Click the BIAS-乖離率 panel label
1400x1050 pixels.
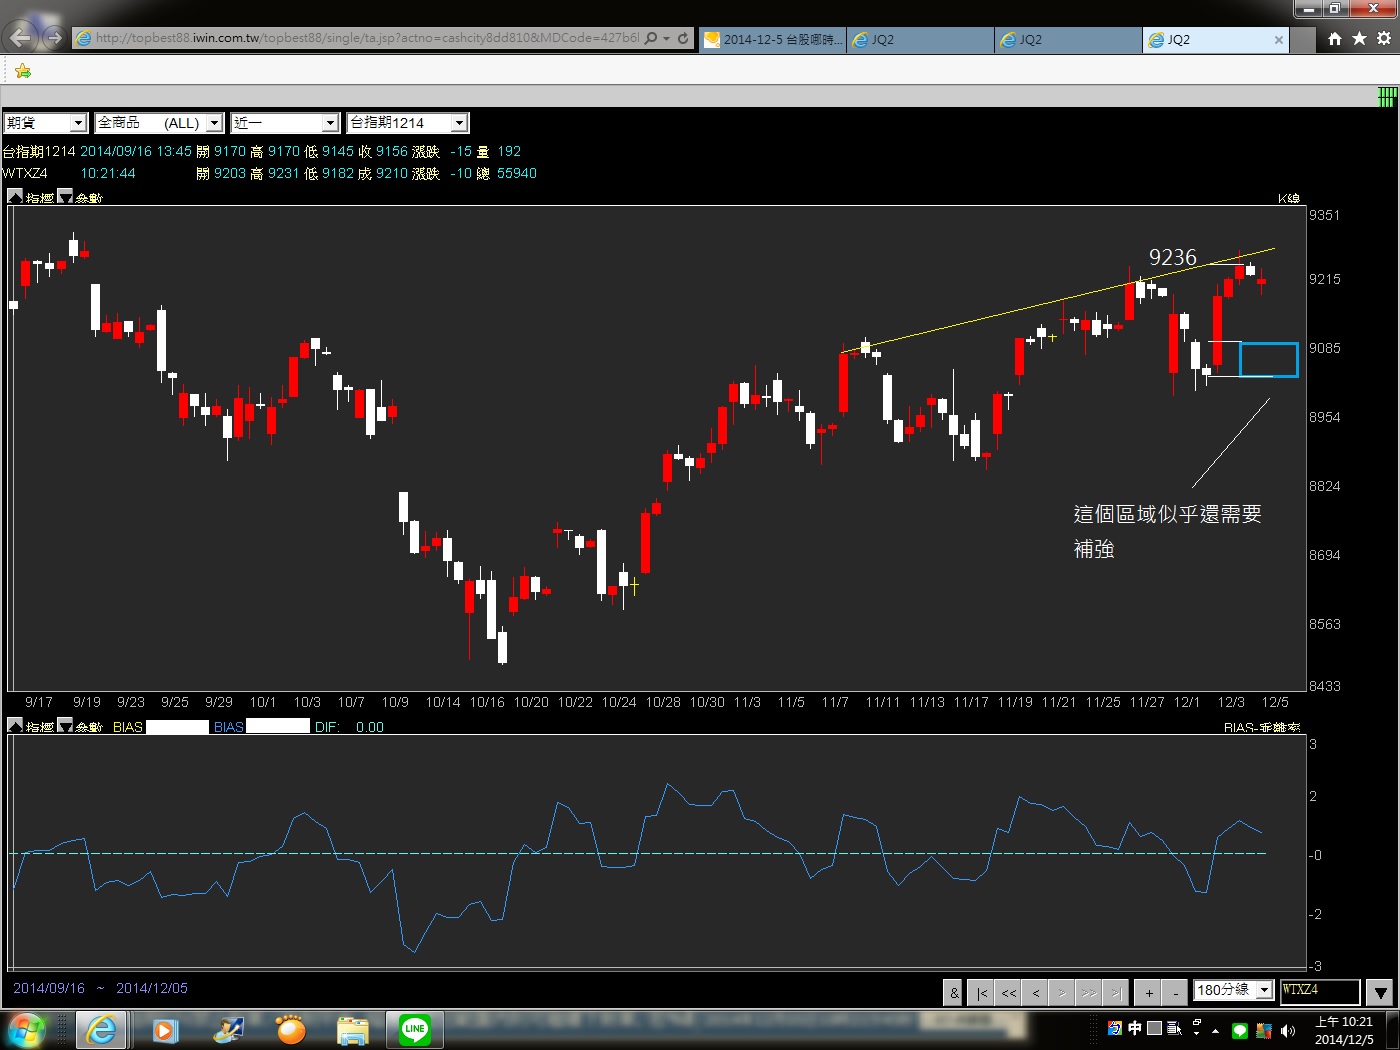pyautogui.click(x=1262, y=727)
